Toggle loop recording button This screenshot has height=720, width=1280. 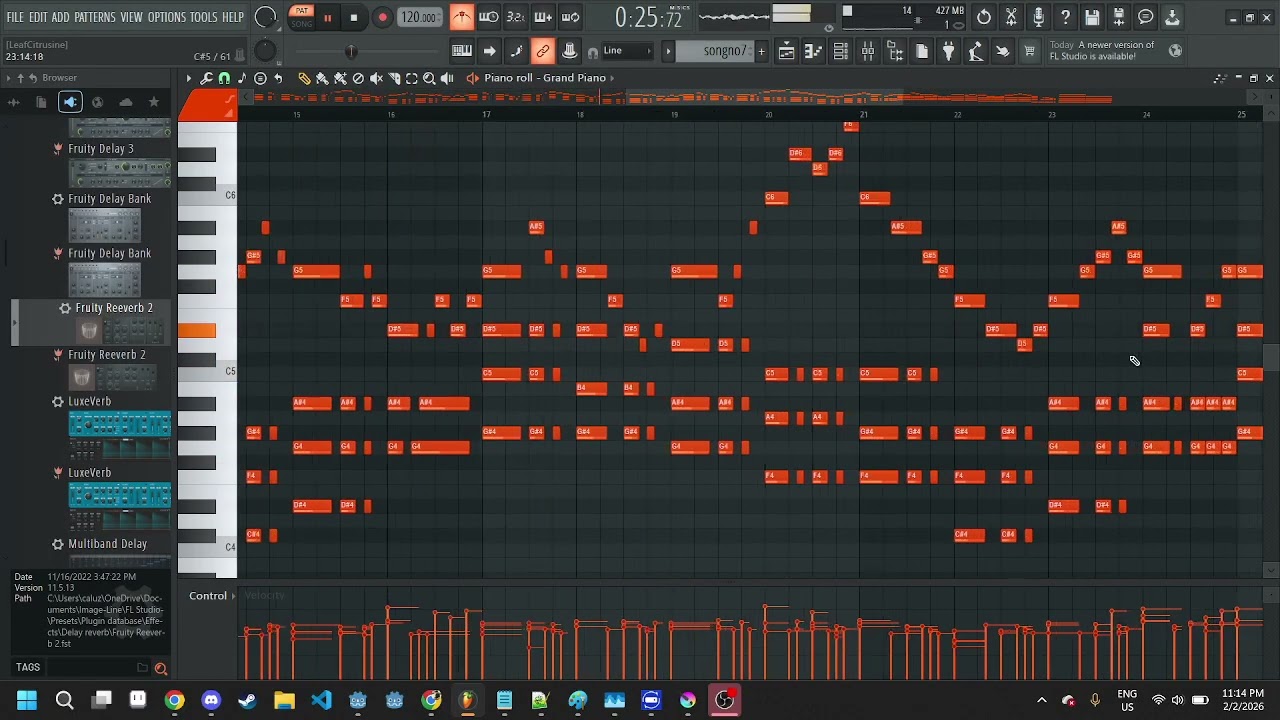pos(570,17)
